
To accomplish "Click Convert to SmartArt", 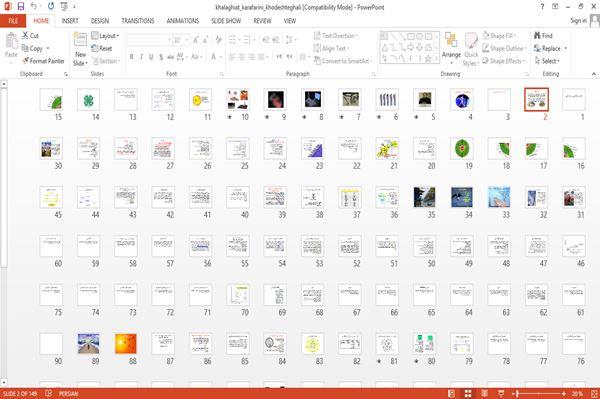I will 342,61.
